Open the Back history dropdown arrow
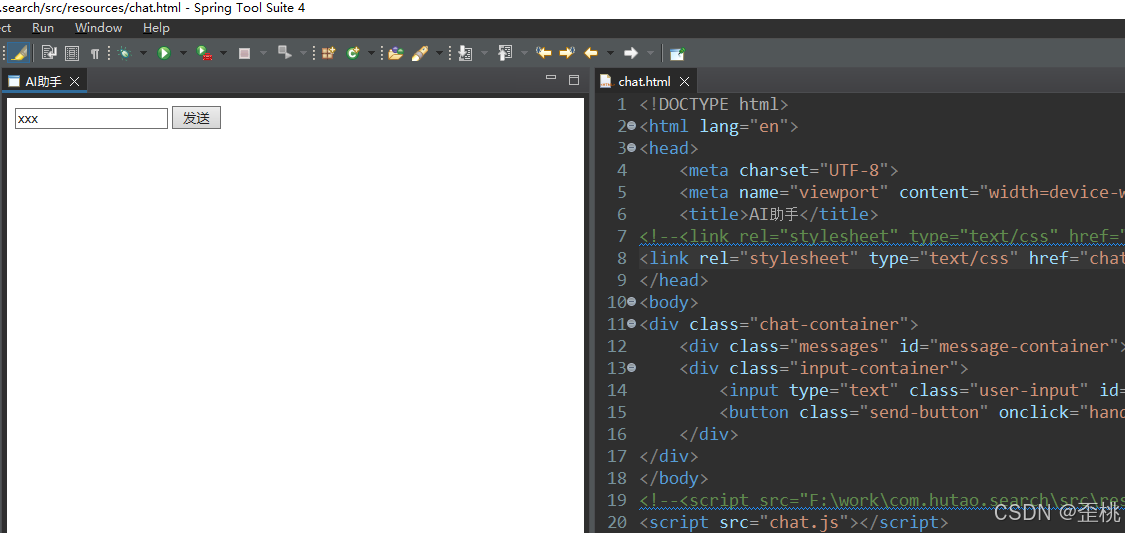This screenshot has height=533, width=1125. (x=611, y=53)
